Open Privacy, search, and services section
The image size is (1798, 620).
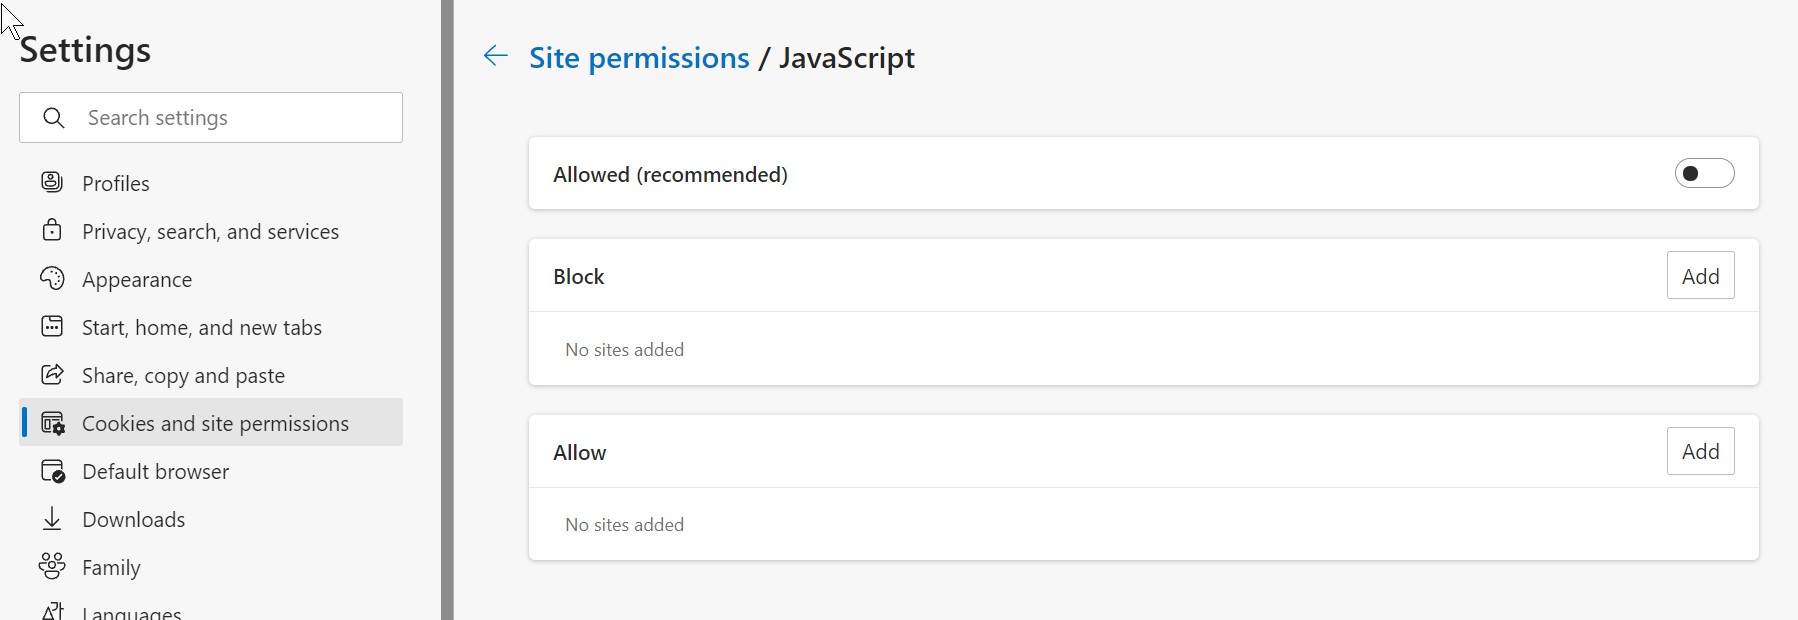[x=210, y=231]
